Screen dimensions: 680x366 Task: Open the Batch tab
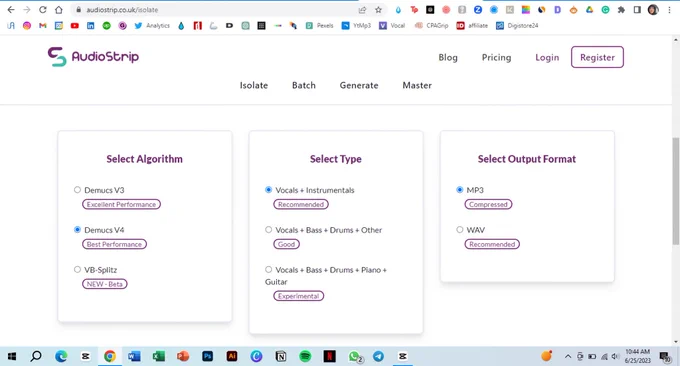click(304, 85)
